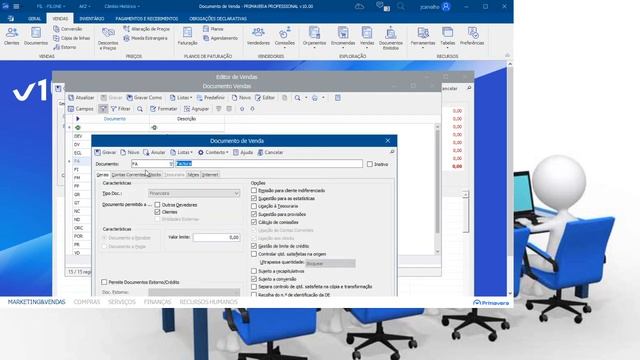Toggle the Inativo checkbox
Viewport: 640px width, 360px height.
click(370, 164)
